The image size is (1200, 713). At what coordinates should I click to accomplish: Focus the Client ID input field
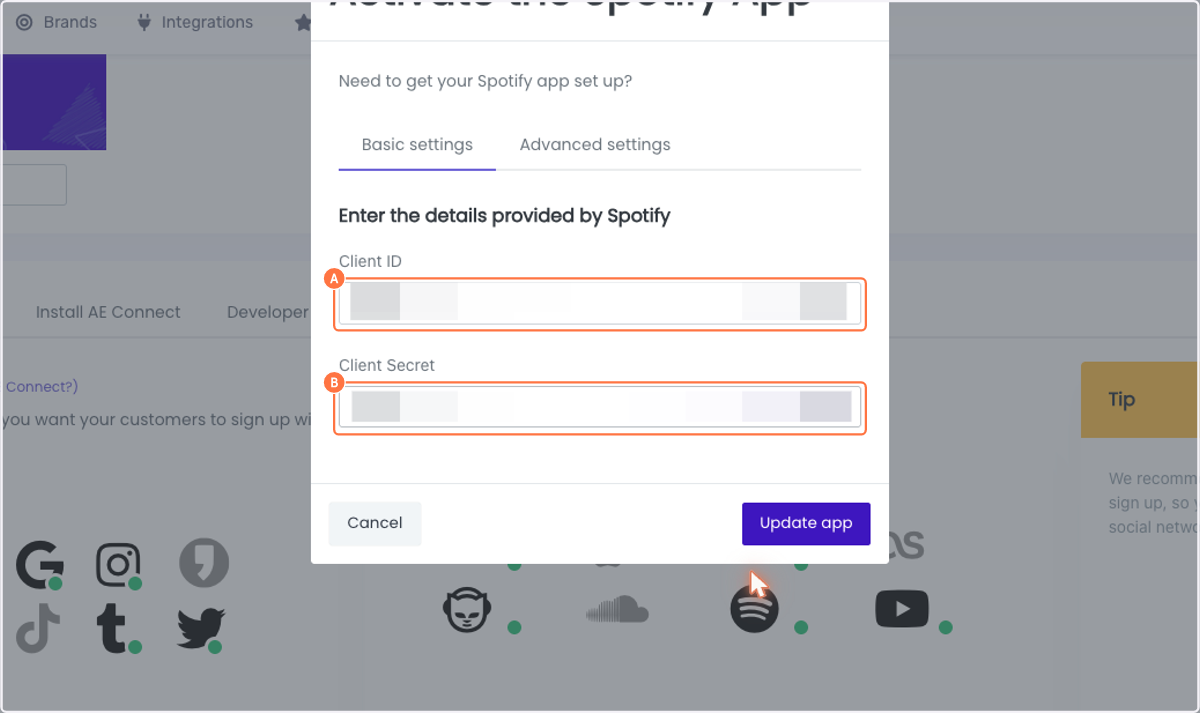(600, 303)
